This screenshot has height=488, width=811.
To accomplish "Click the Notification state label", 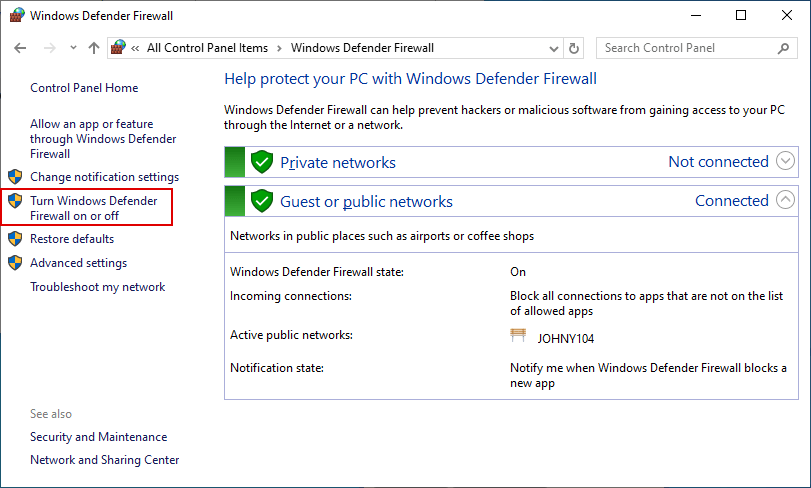I will (x=277, y=368).
